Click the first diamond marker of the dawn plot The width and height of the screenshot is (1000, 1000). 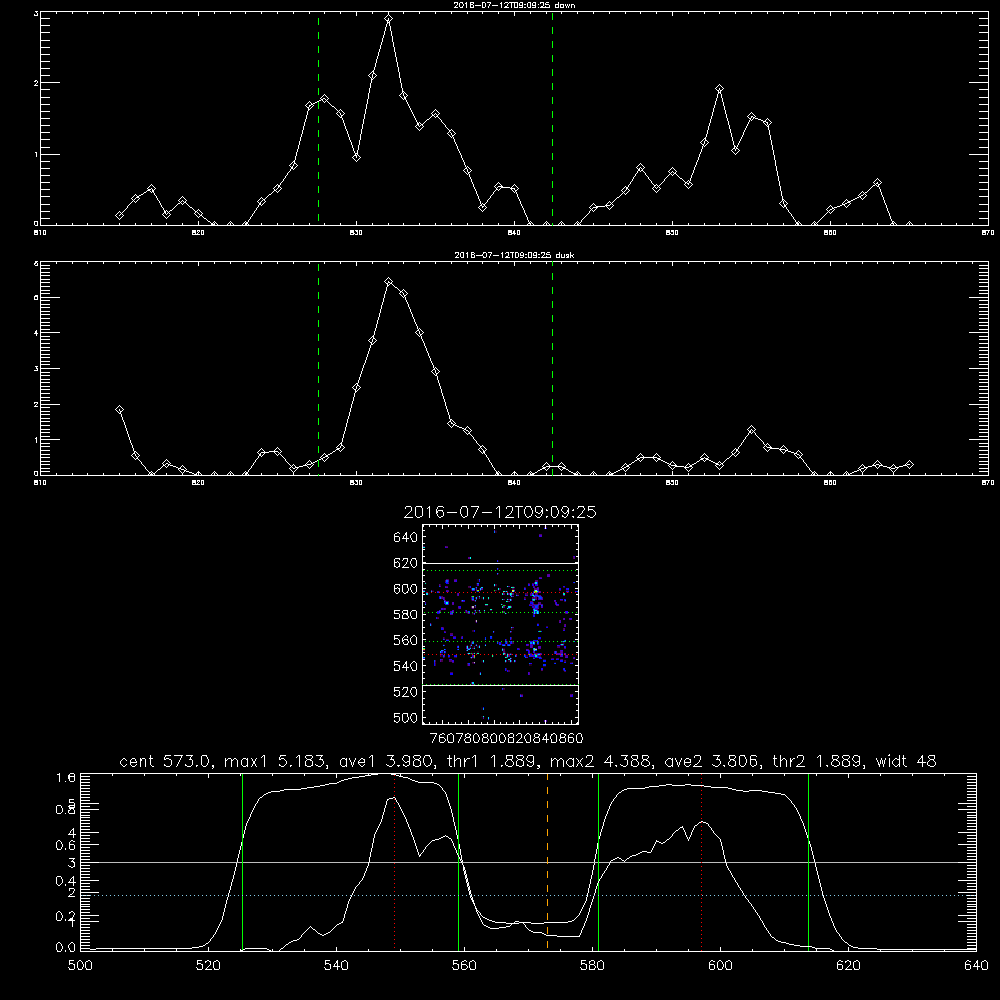[x=119, y=216]
